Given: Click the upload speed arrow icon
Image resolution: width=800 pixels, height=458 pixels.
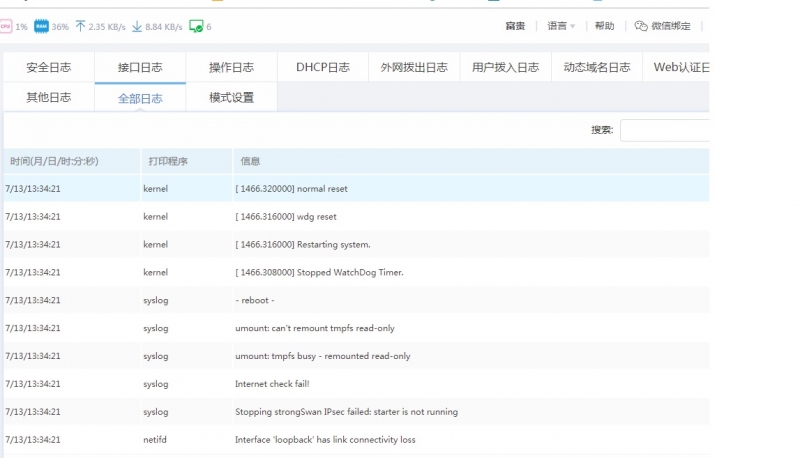Looking at the screenshot, I should click(x=81, y=27).
